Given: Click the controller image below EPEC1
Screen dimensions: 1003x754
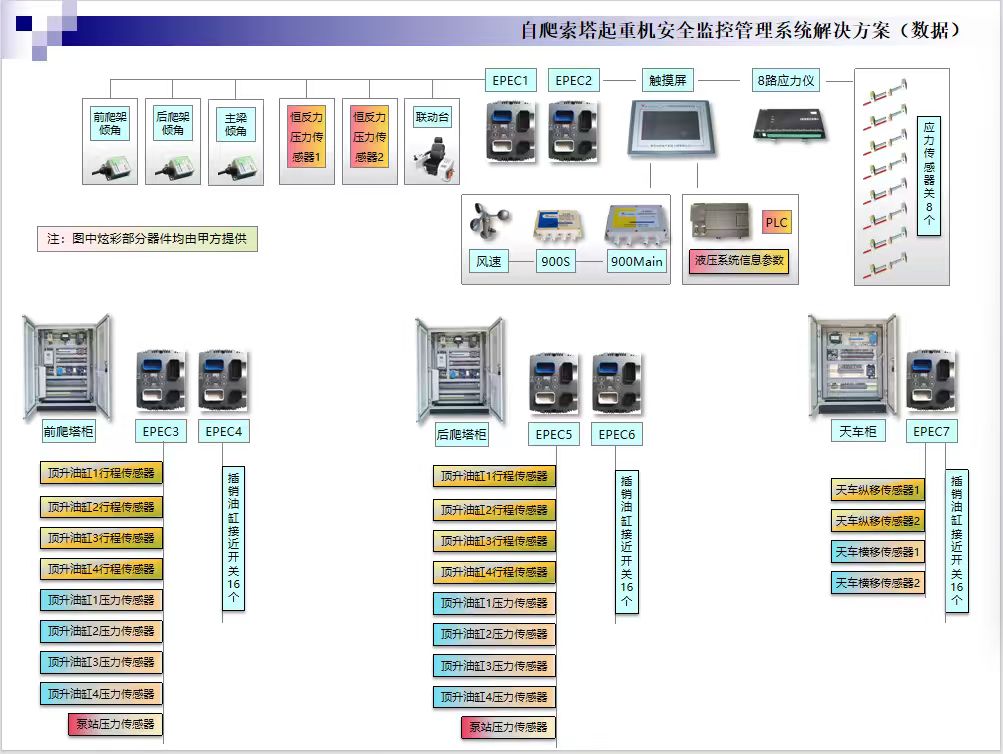Looking at the screenshot, I should [511, 129].
